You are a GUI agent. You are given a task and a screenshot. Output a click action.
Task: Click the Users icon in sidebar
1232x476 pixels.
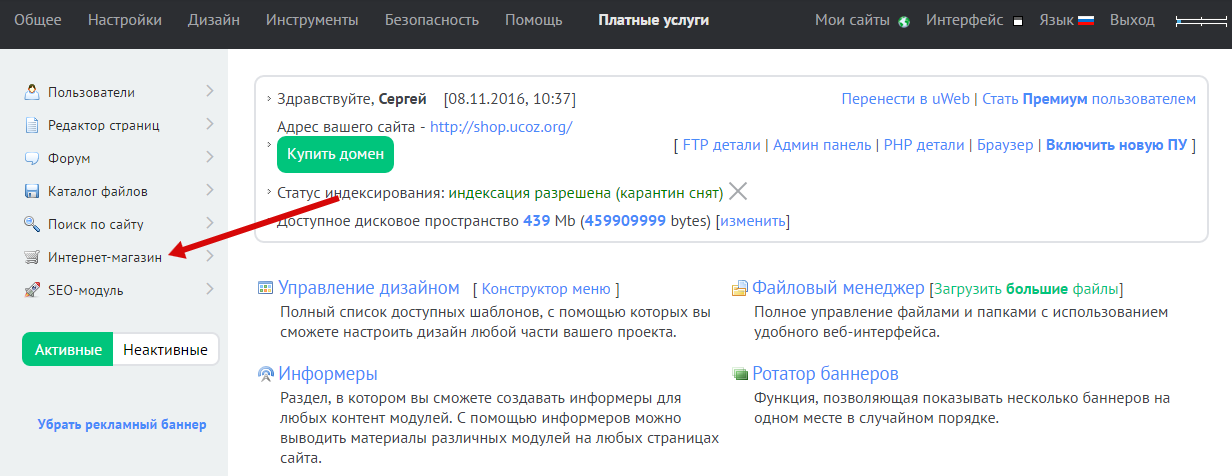tap(32, 92)
